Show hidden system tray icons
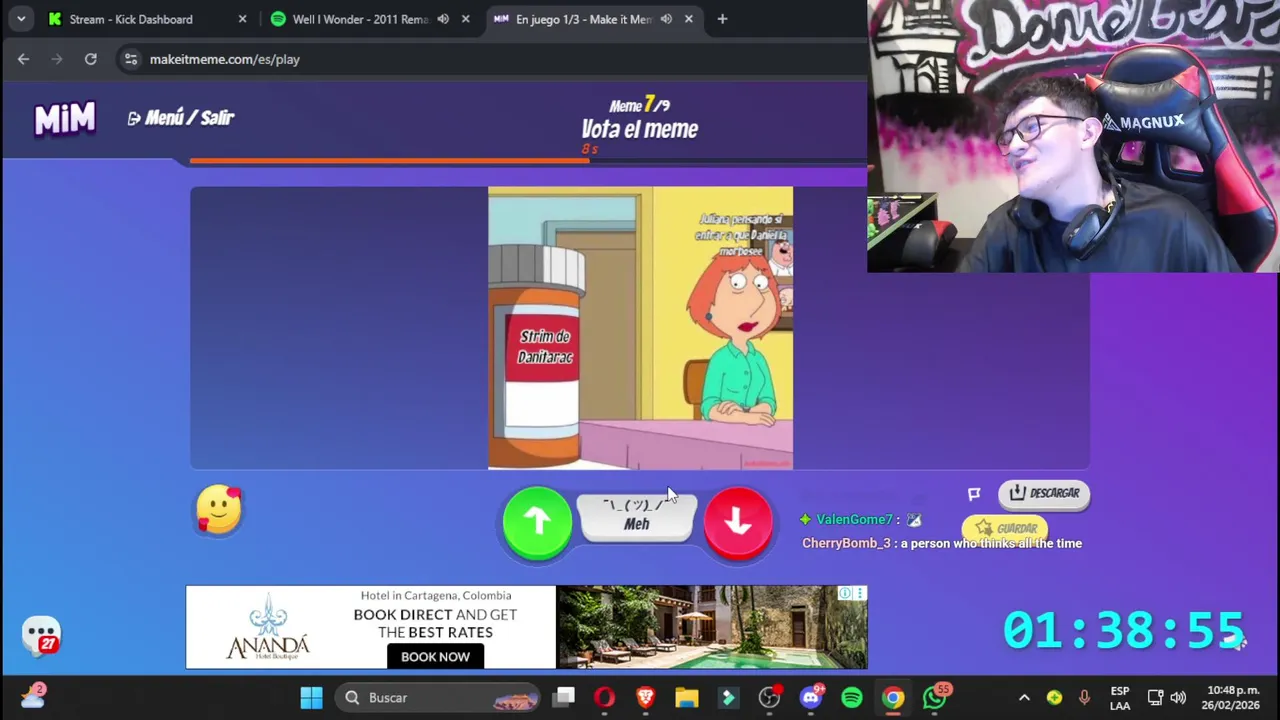The image size is (1280, 720). pyautogui.click(x=1024, y=698)
